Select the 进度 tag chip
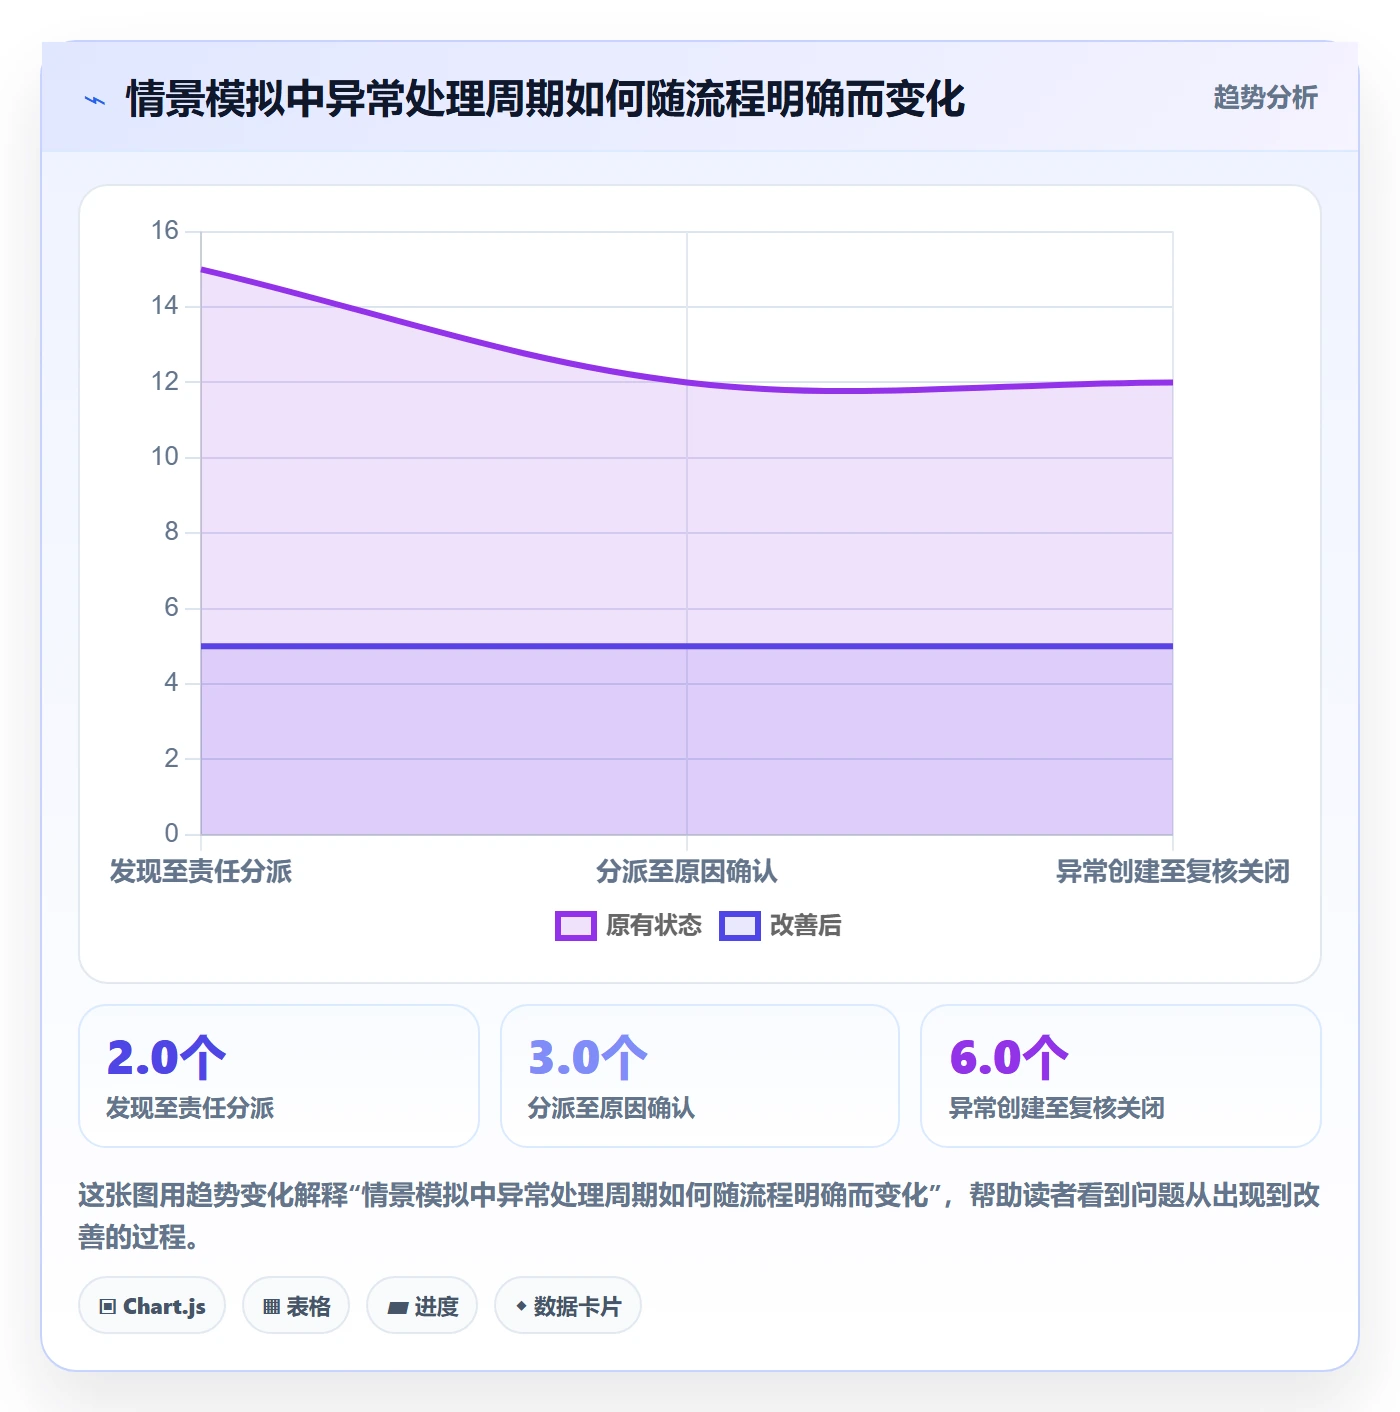This screenshot has height=1412, width=1400. 422,1305
